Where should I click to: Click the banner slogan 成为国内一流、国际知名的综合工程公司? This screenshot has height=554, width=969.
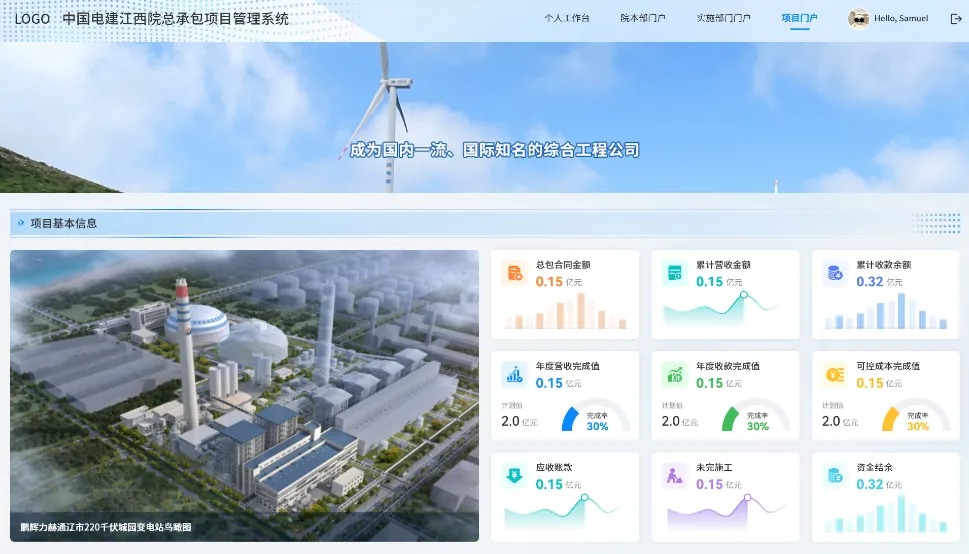click(x=494, y=150)
